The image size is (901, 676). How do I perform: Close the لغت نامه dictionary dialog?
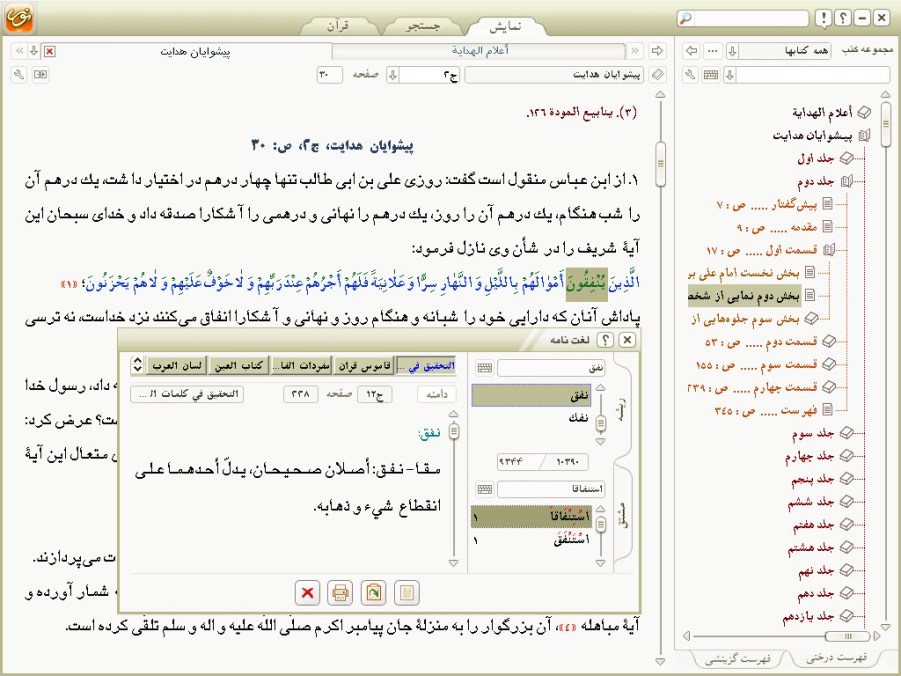tap(627, 340)
